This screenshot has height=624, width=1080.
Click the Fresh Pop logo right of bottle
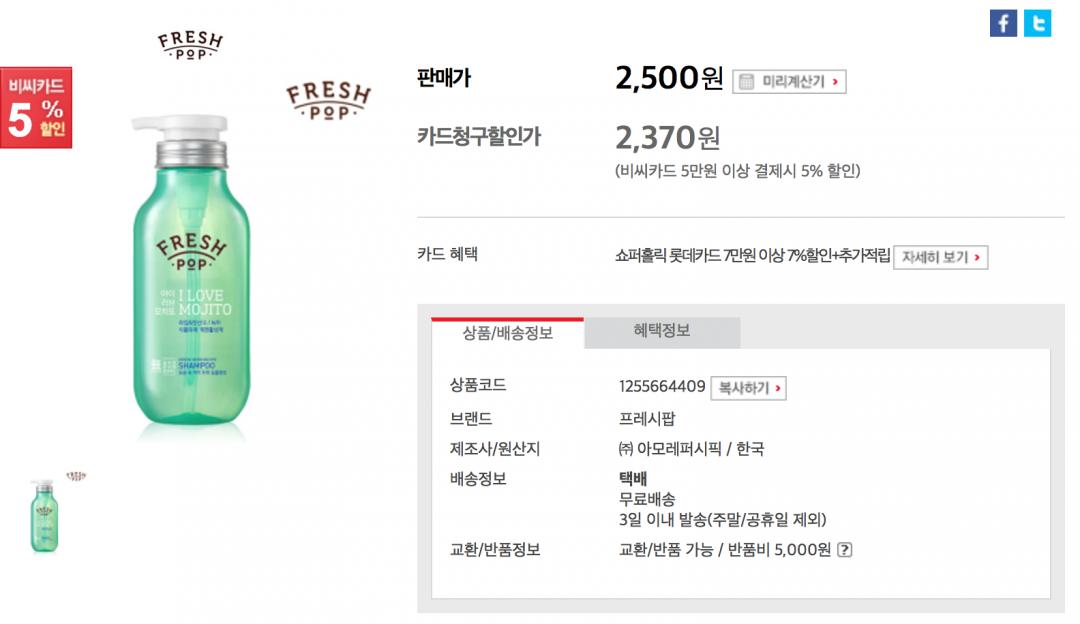pos(328,100)
